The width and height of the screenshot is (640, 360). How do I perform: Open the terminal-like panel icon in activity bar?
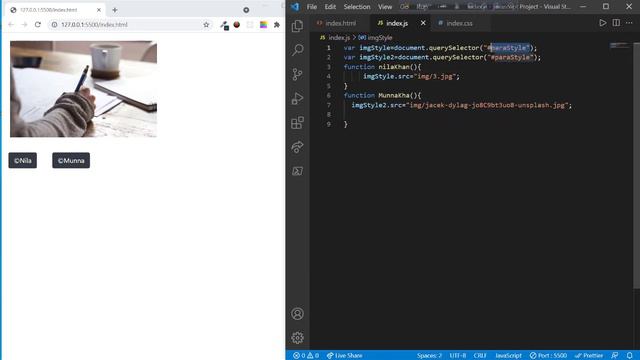click(x=297, y=171)
